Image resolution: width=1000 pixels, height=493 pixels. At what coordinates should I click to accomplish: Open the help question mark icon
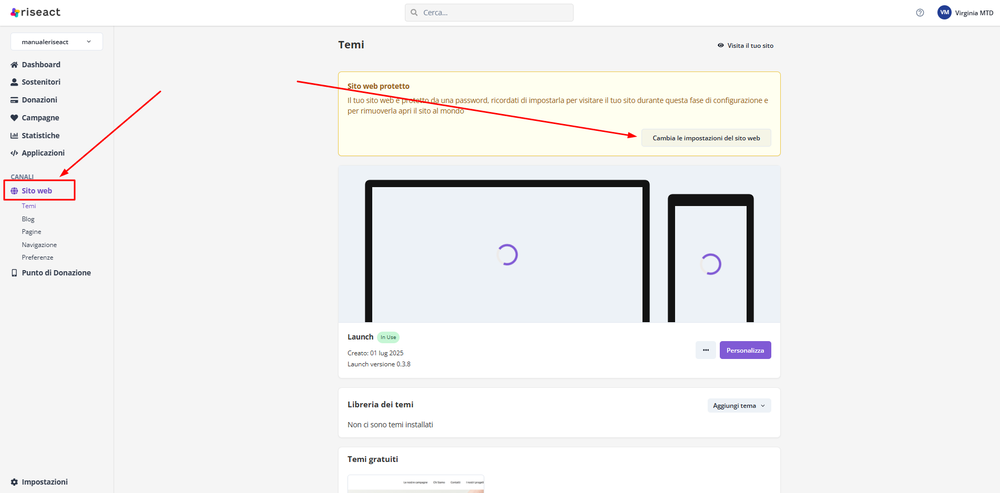[x=920, y=13]
